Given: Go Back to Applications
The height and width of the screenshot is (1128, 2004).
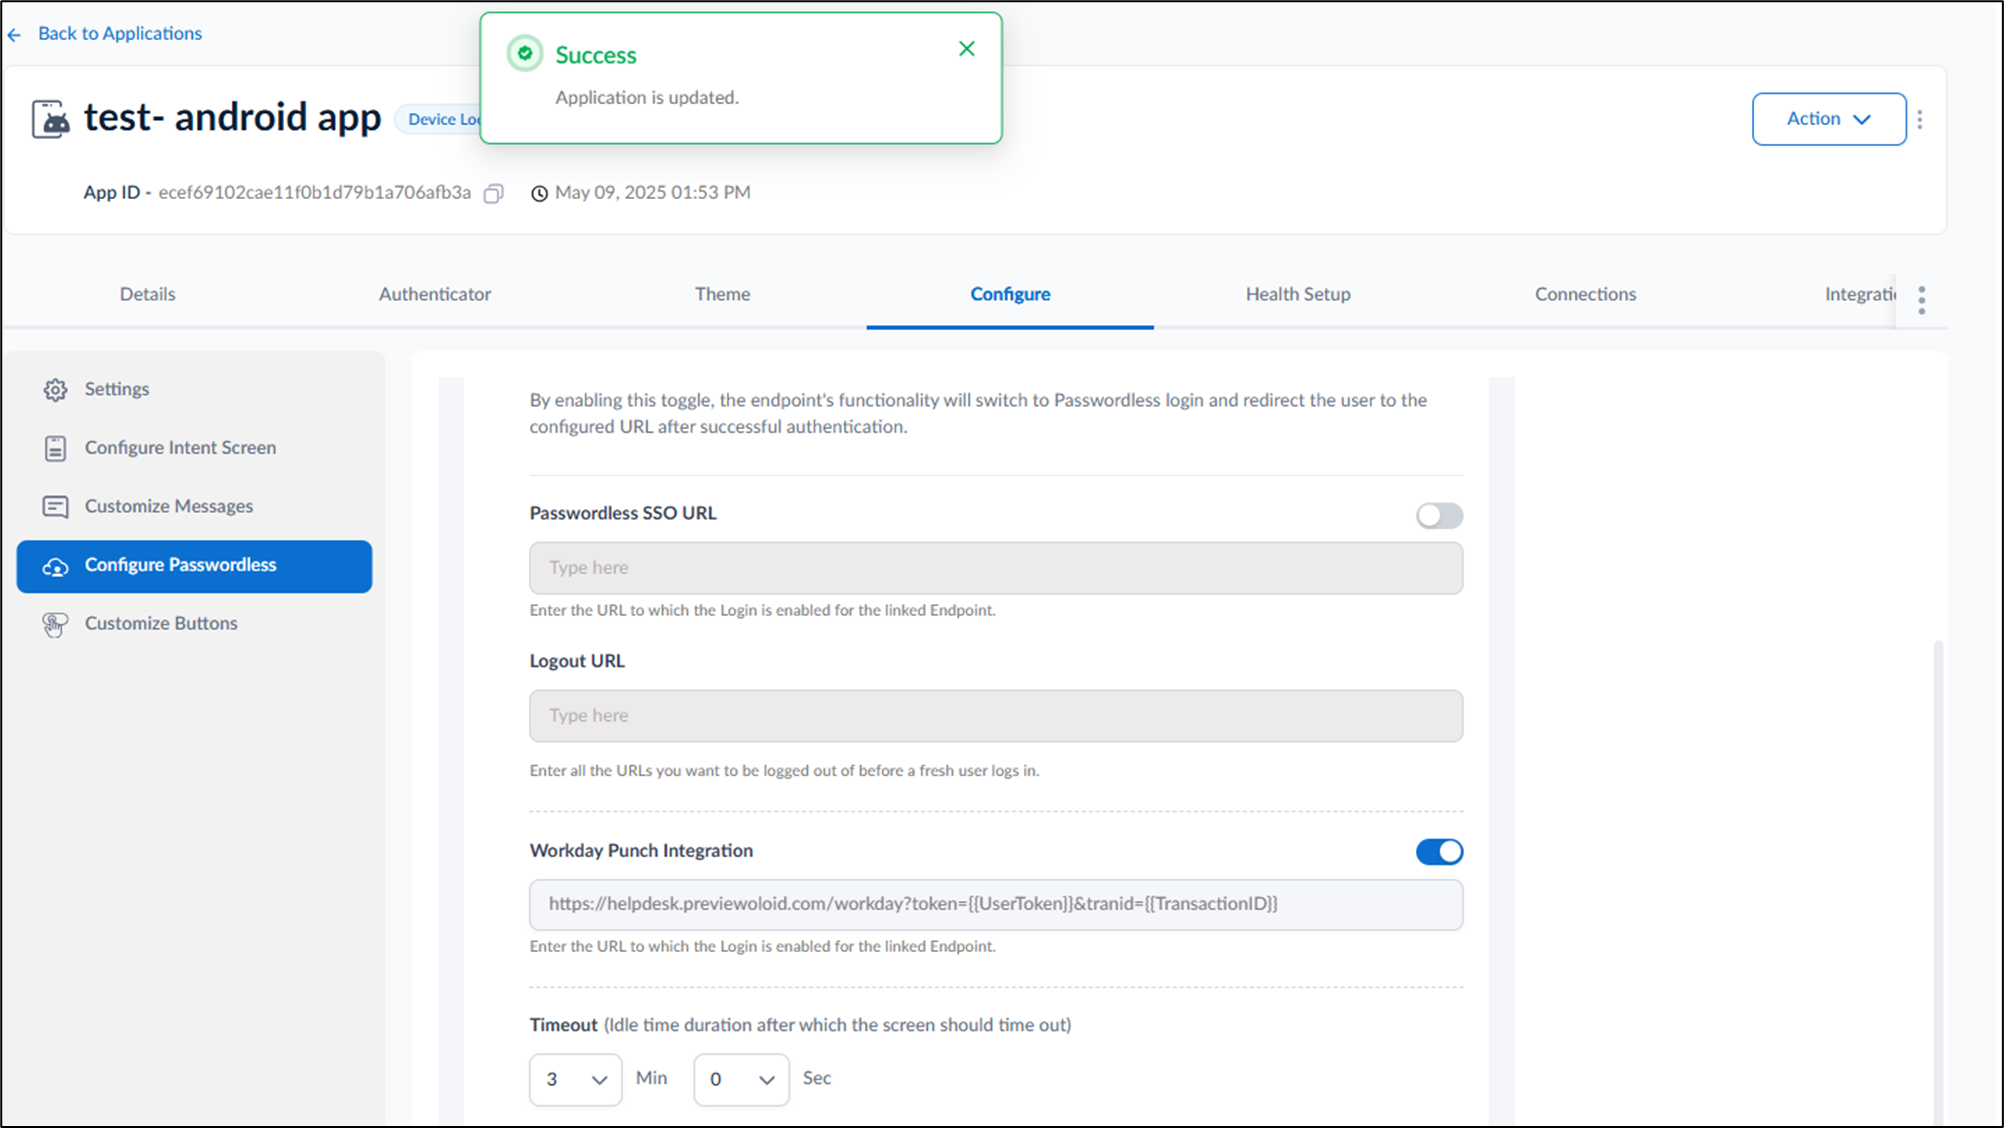Looking at the screenshot, I should pos(120,33).
